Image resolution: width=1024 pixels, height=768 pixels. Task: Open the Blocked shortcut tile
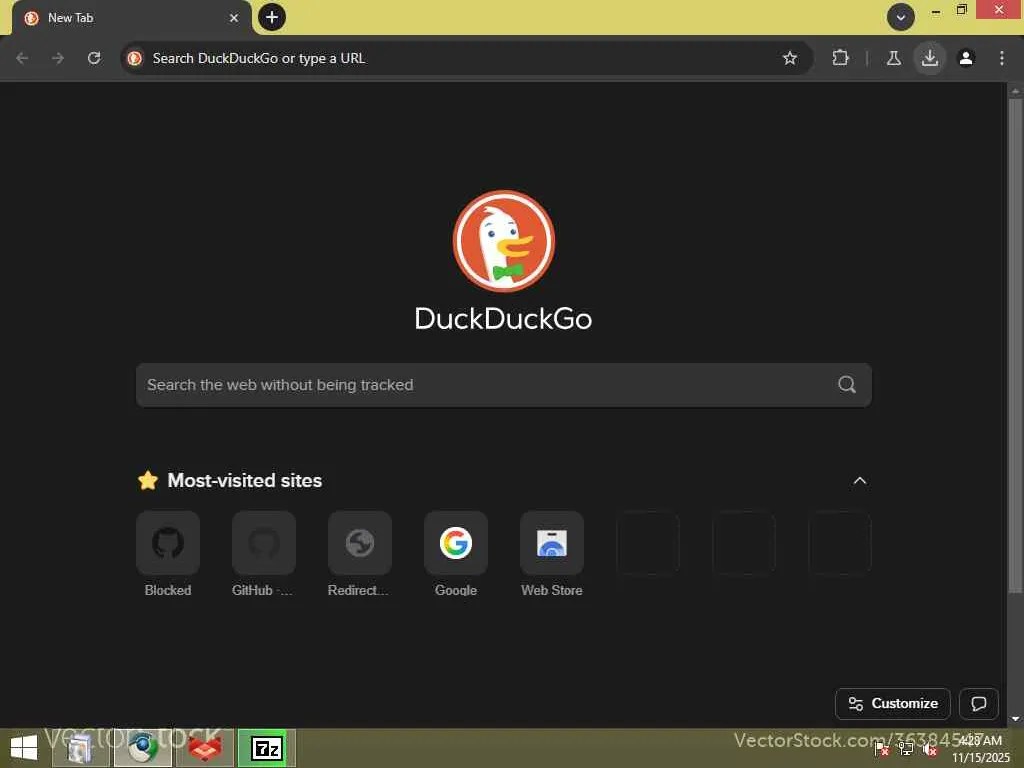[x=168, y=554]
